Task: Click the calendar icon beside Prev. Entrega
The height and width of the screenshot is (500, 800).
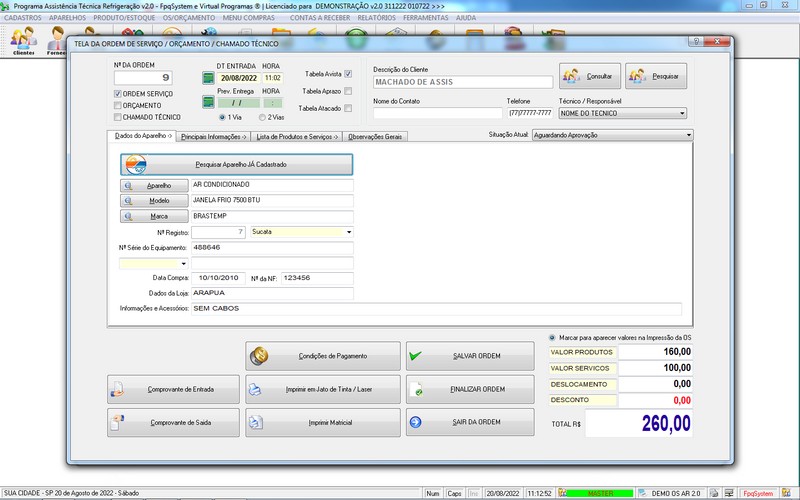Action: [208, 101]
